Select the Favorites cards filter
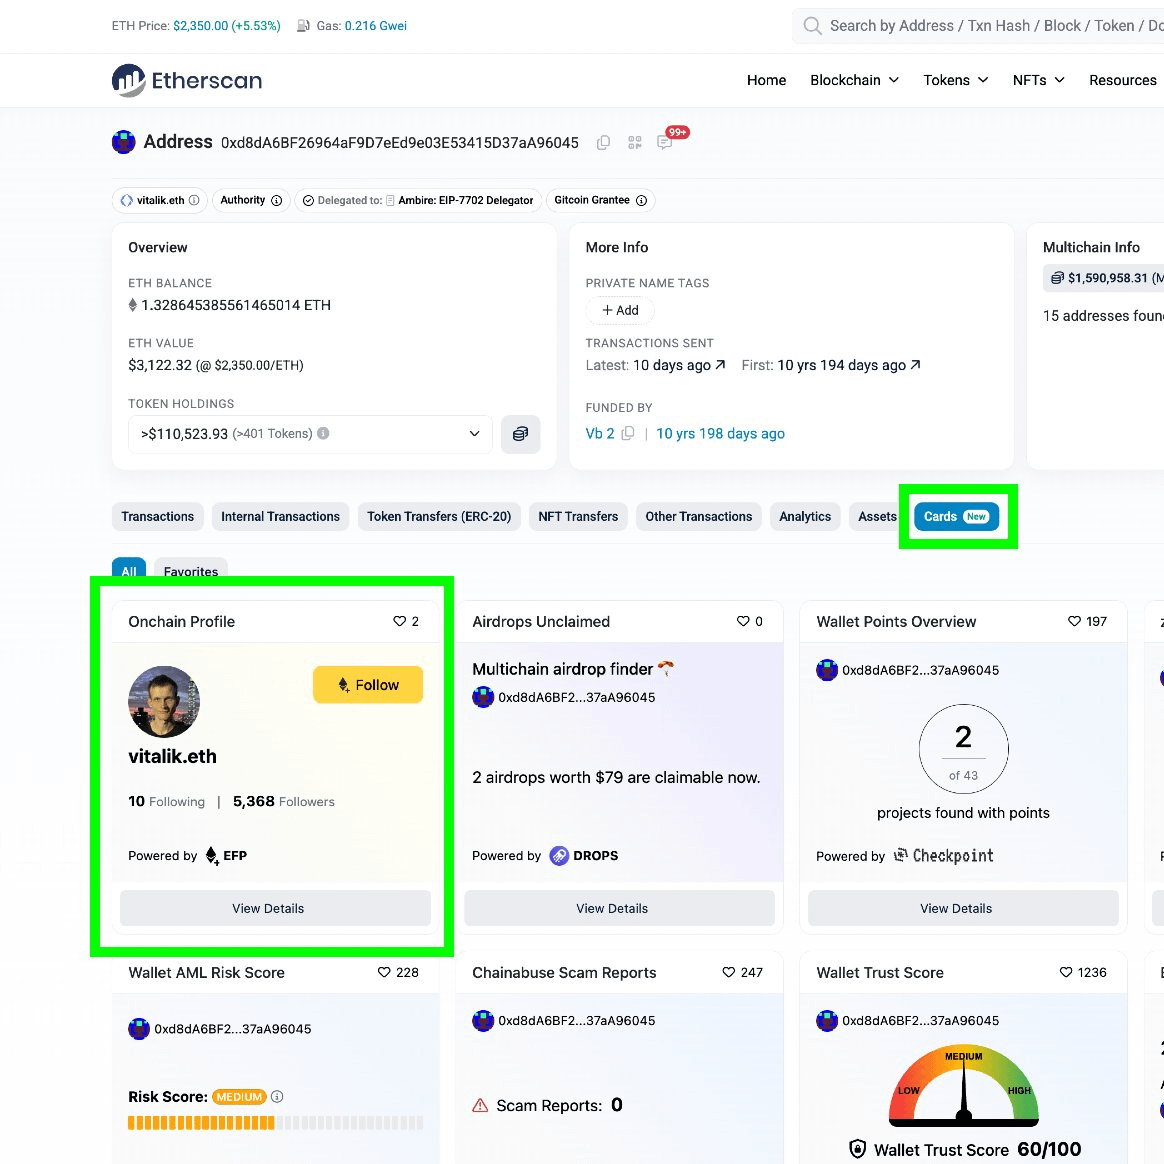1164x1164 pixels. 191,569
